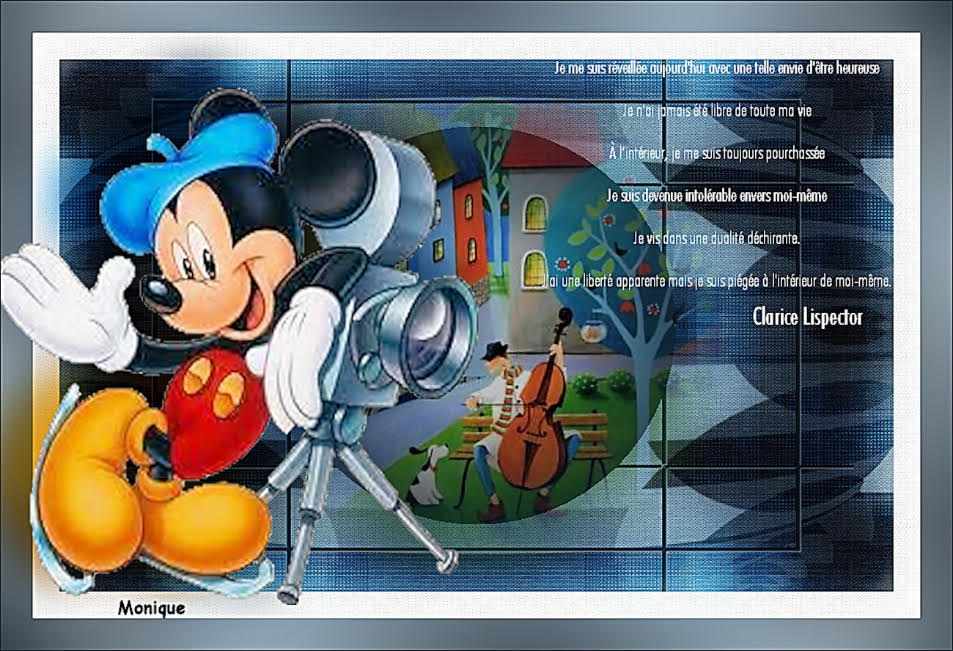Click the author name "Clarice Lispector"

tap(807, 317)
